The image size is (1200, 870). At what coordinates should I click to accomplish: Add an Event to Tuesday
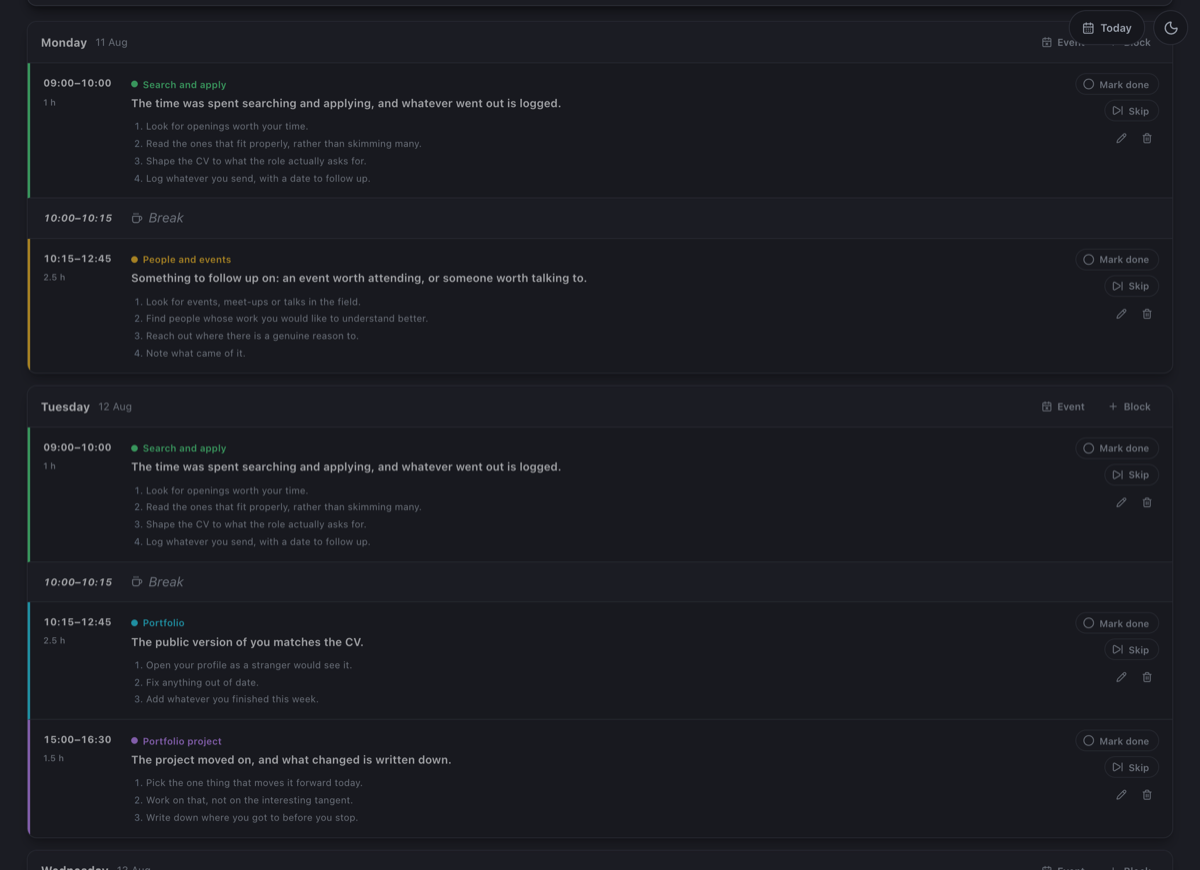click(x=1063, y=407)
